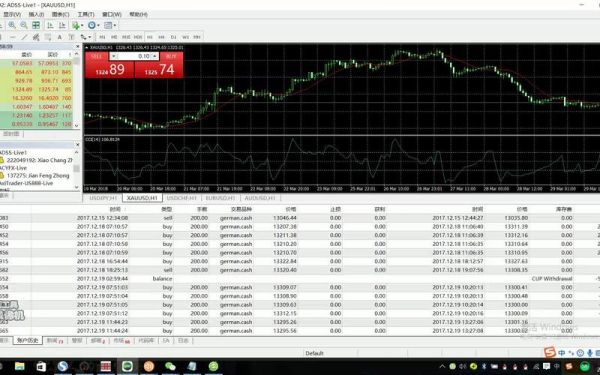Open the periods clock icon menu
600x375 pixels.
[93, 25]
